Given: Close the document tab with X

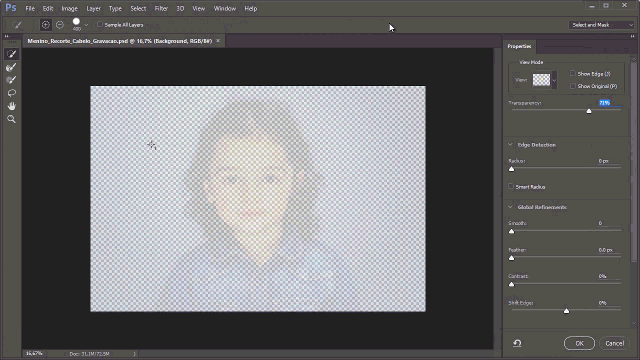Looking at the screenshot, I should (218, 41).
